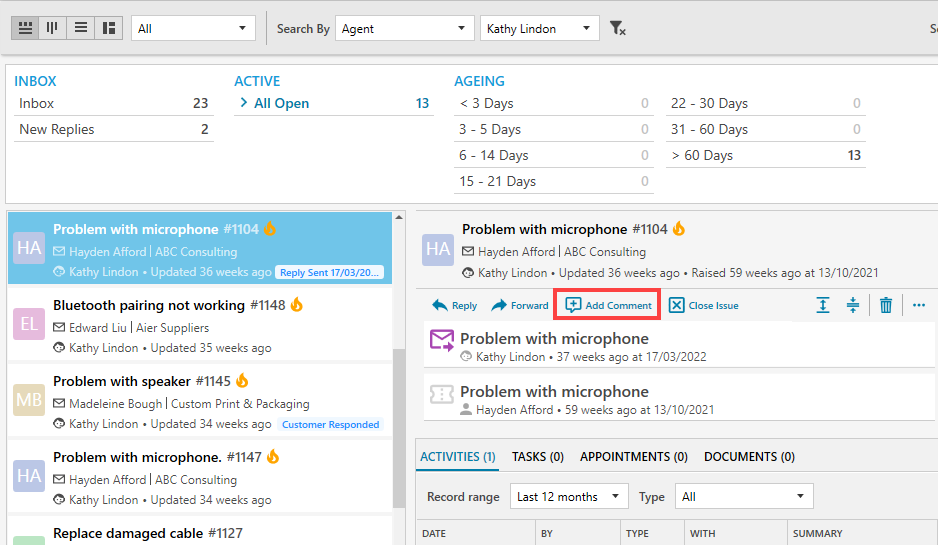This screenshot has width=938, height=545.
Task: Open the Inbox row with 23 items
Action: tap(114, 103)
